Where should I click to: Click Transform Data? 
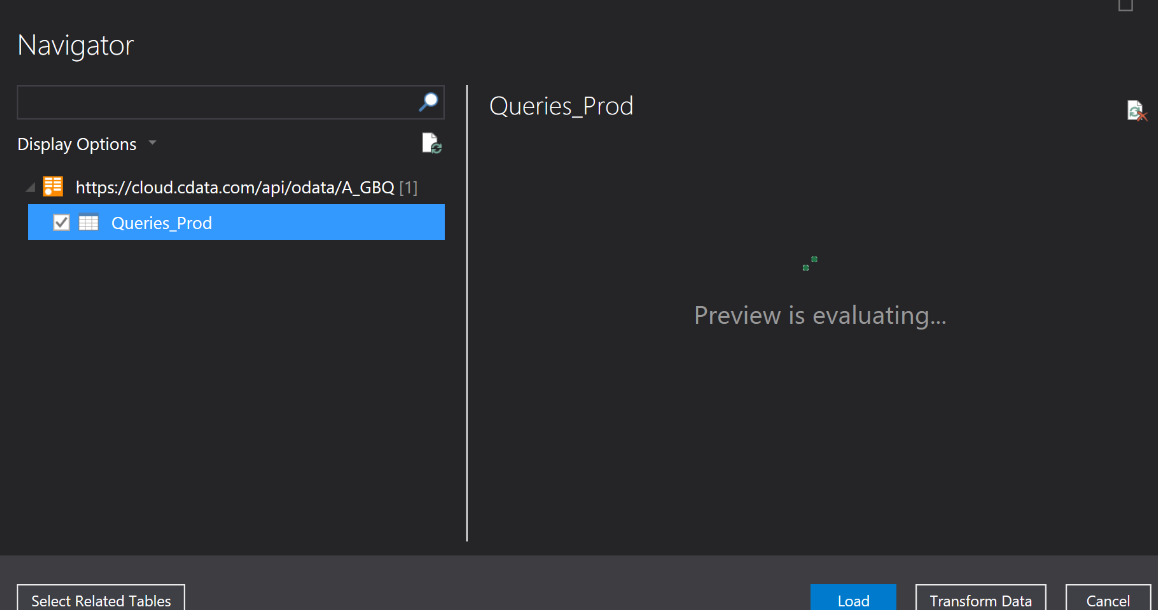pos(980,600)
